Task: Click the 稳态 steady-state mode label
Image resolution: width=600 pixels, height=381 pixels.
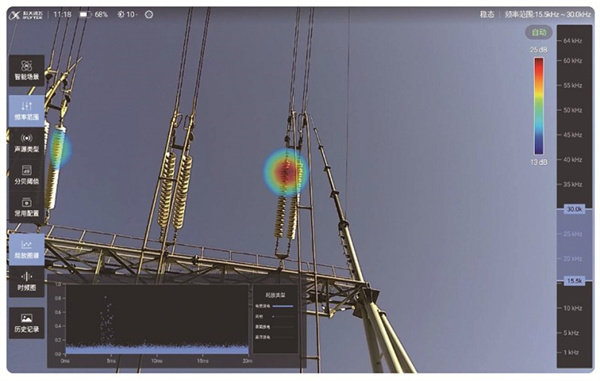Action: pyautogui.click(x=487, y=15)
